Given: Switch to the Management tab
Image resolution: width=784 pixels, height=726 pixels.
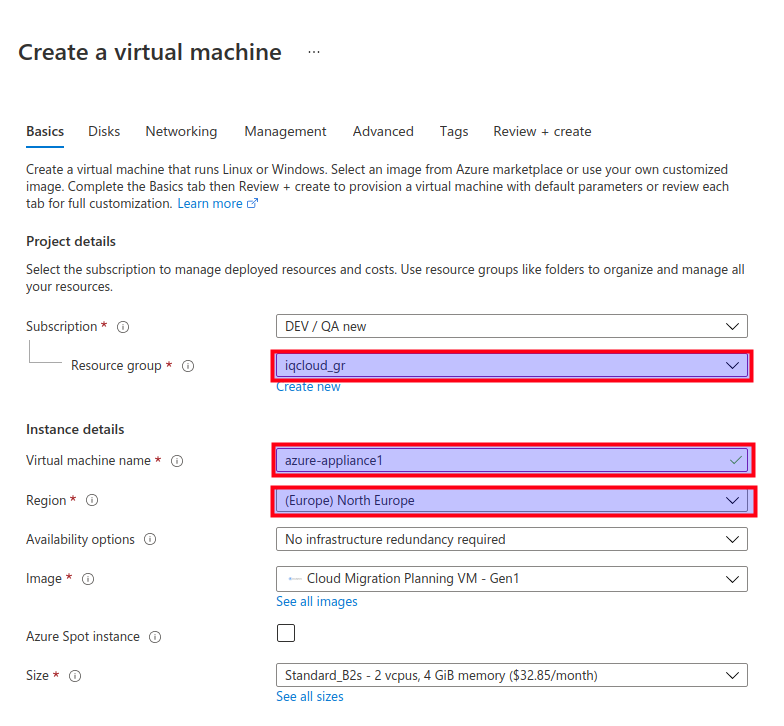Looking at the screenshot, I should (x=285, y=132).
